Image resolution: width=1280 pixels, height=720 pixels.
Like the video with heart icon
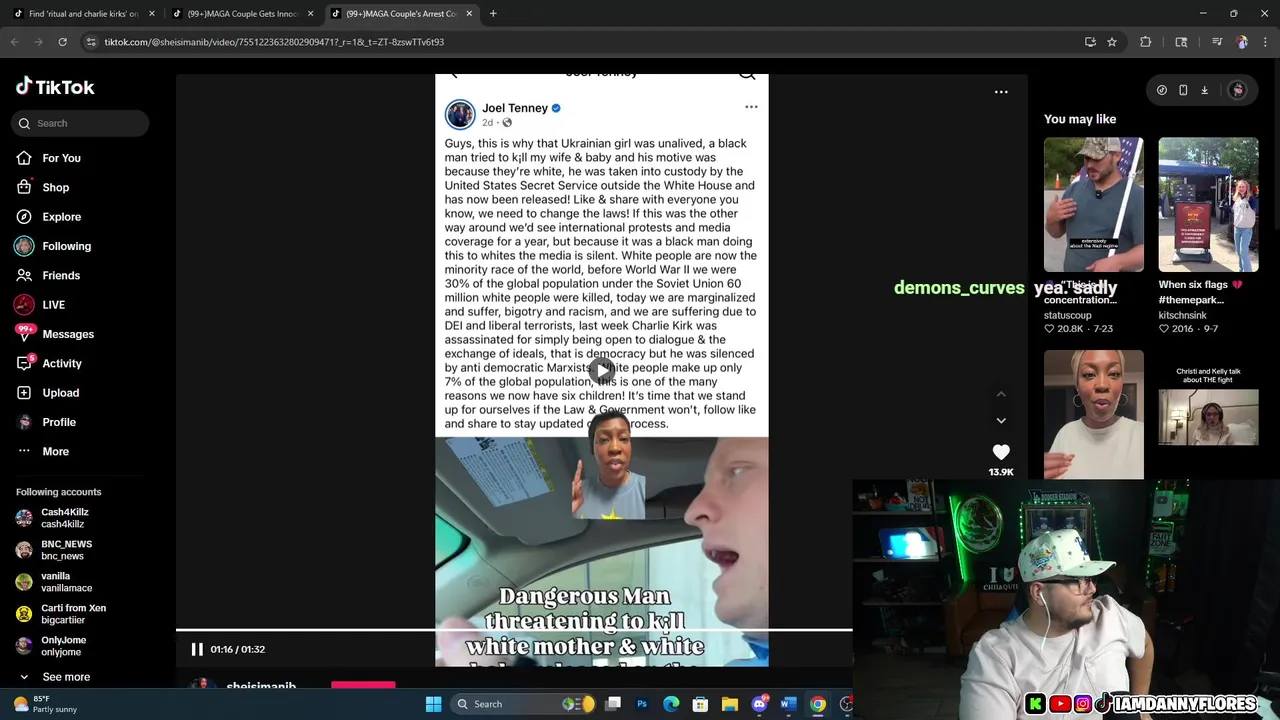[1001, 453]
